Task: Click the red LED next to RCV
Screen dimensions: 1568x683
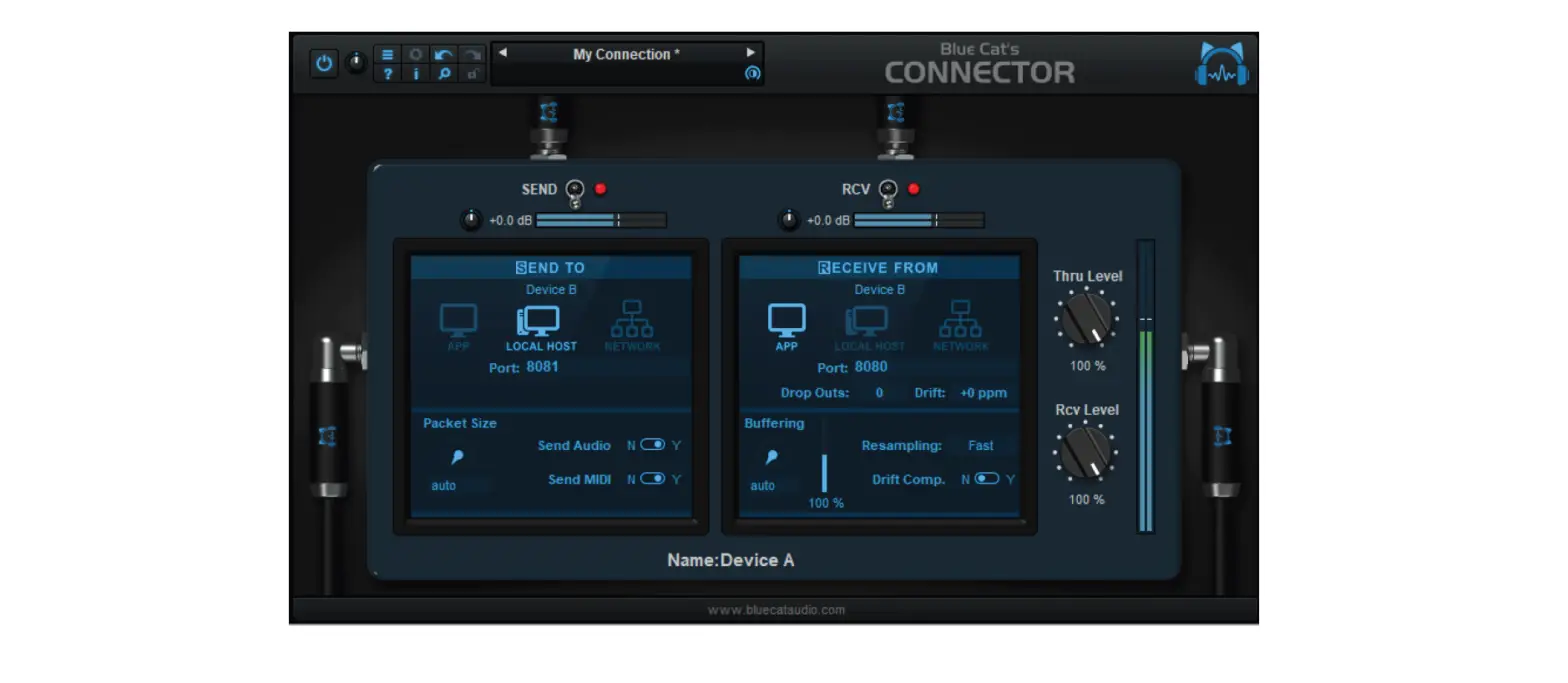Action: coord(913,188)
